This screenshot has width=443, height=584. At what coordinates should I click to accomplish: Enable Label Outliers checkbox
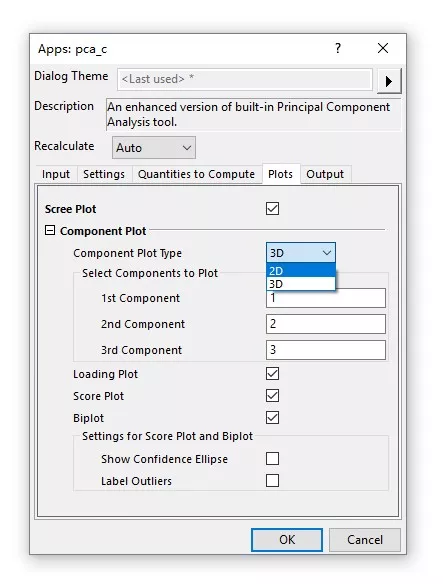pos(272,480)
